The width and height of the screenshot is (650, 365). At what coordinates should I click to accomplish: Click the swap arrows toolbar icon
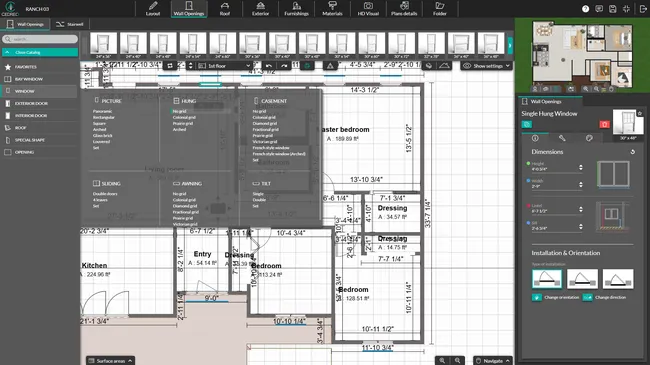pos(170,66)
